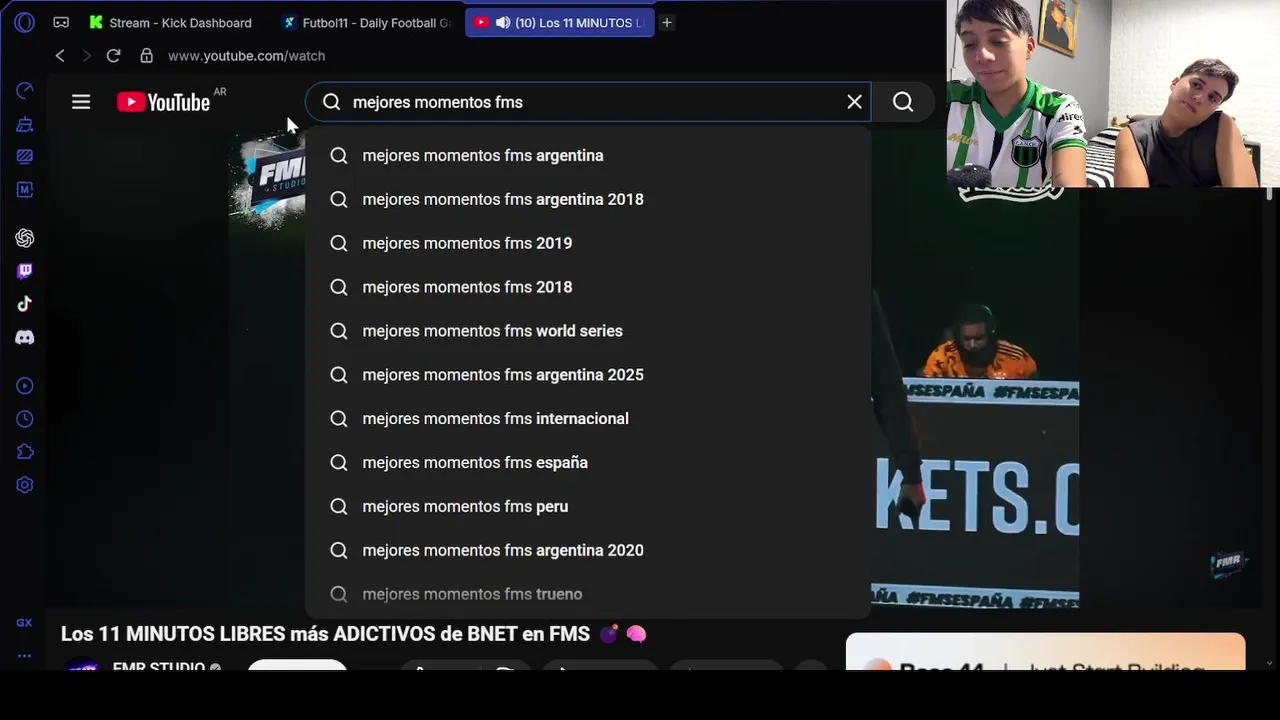Open GX Control speedometer panel

pos(25,91)
